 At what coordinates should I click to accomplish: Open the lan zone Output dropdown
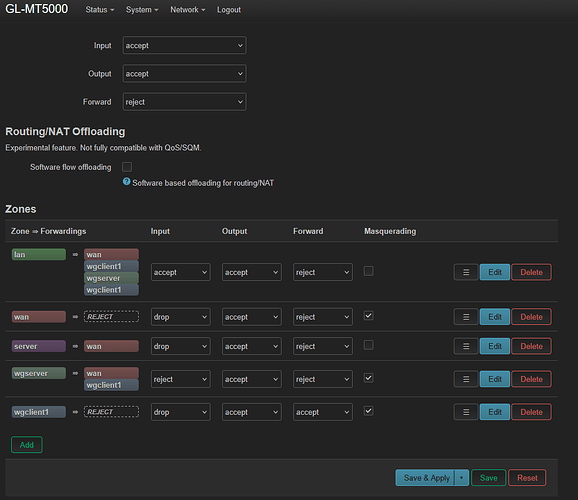pyautogui.click(x=252, y=272)
